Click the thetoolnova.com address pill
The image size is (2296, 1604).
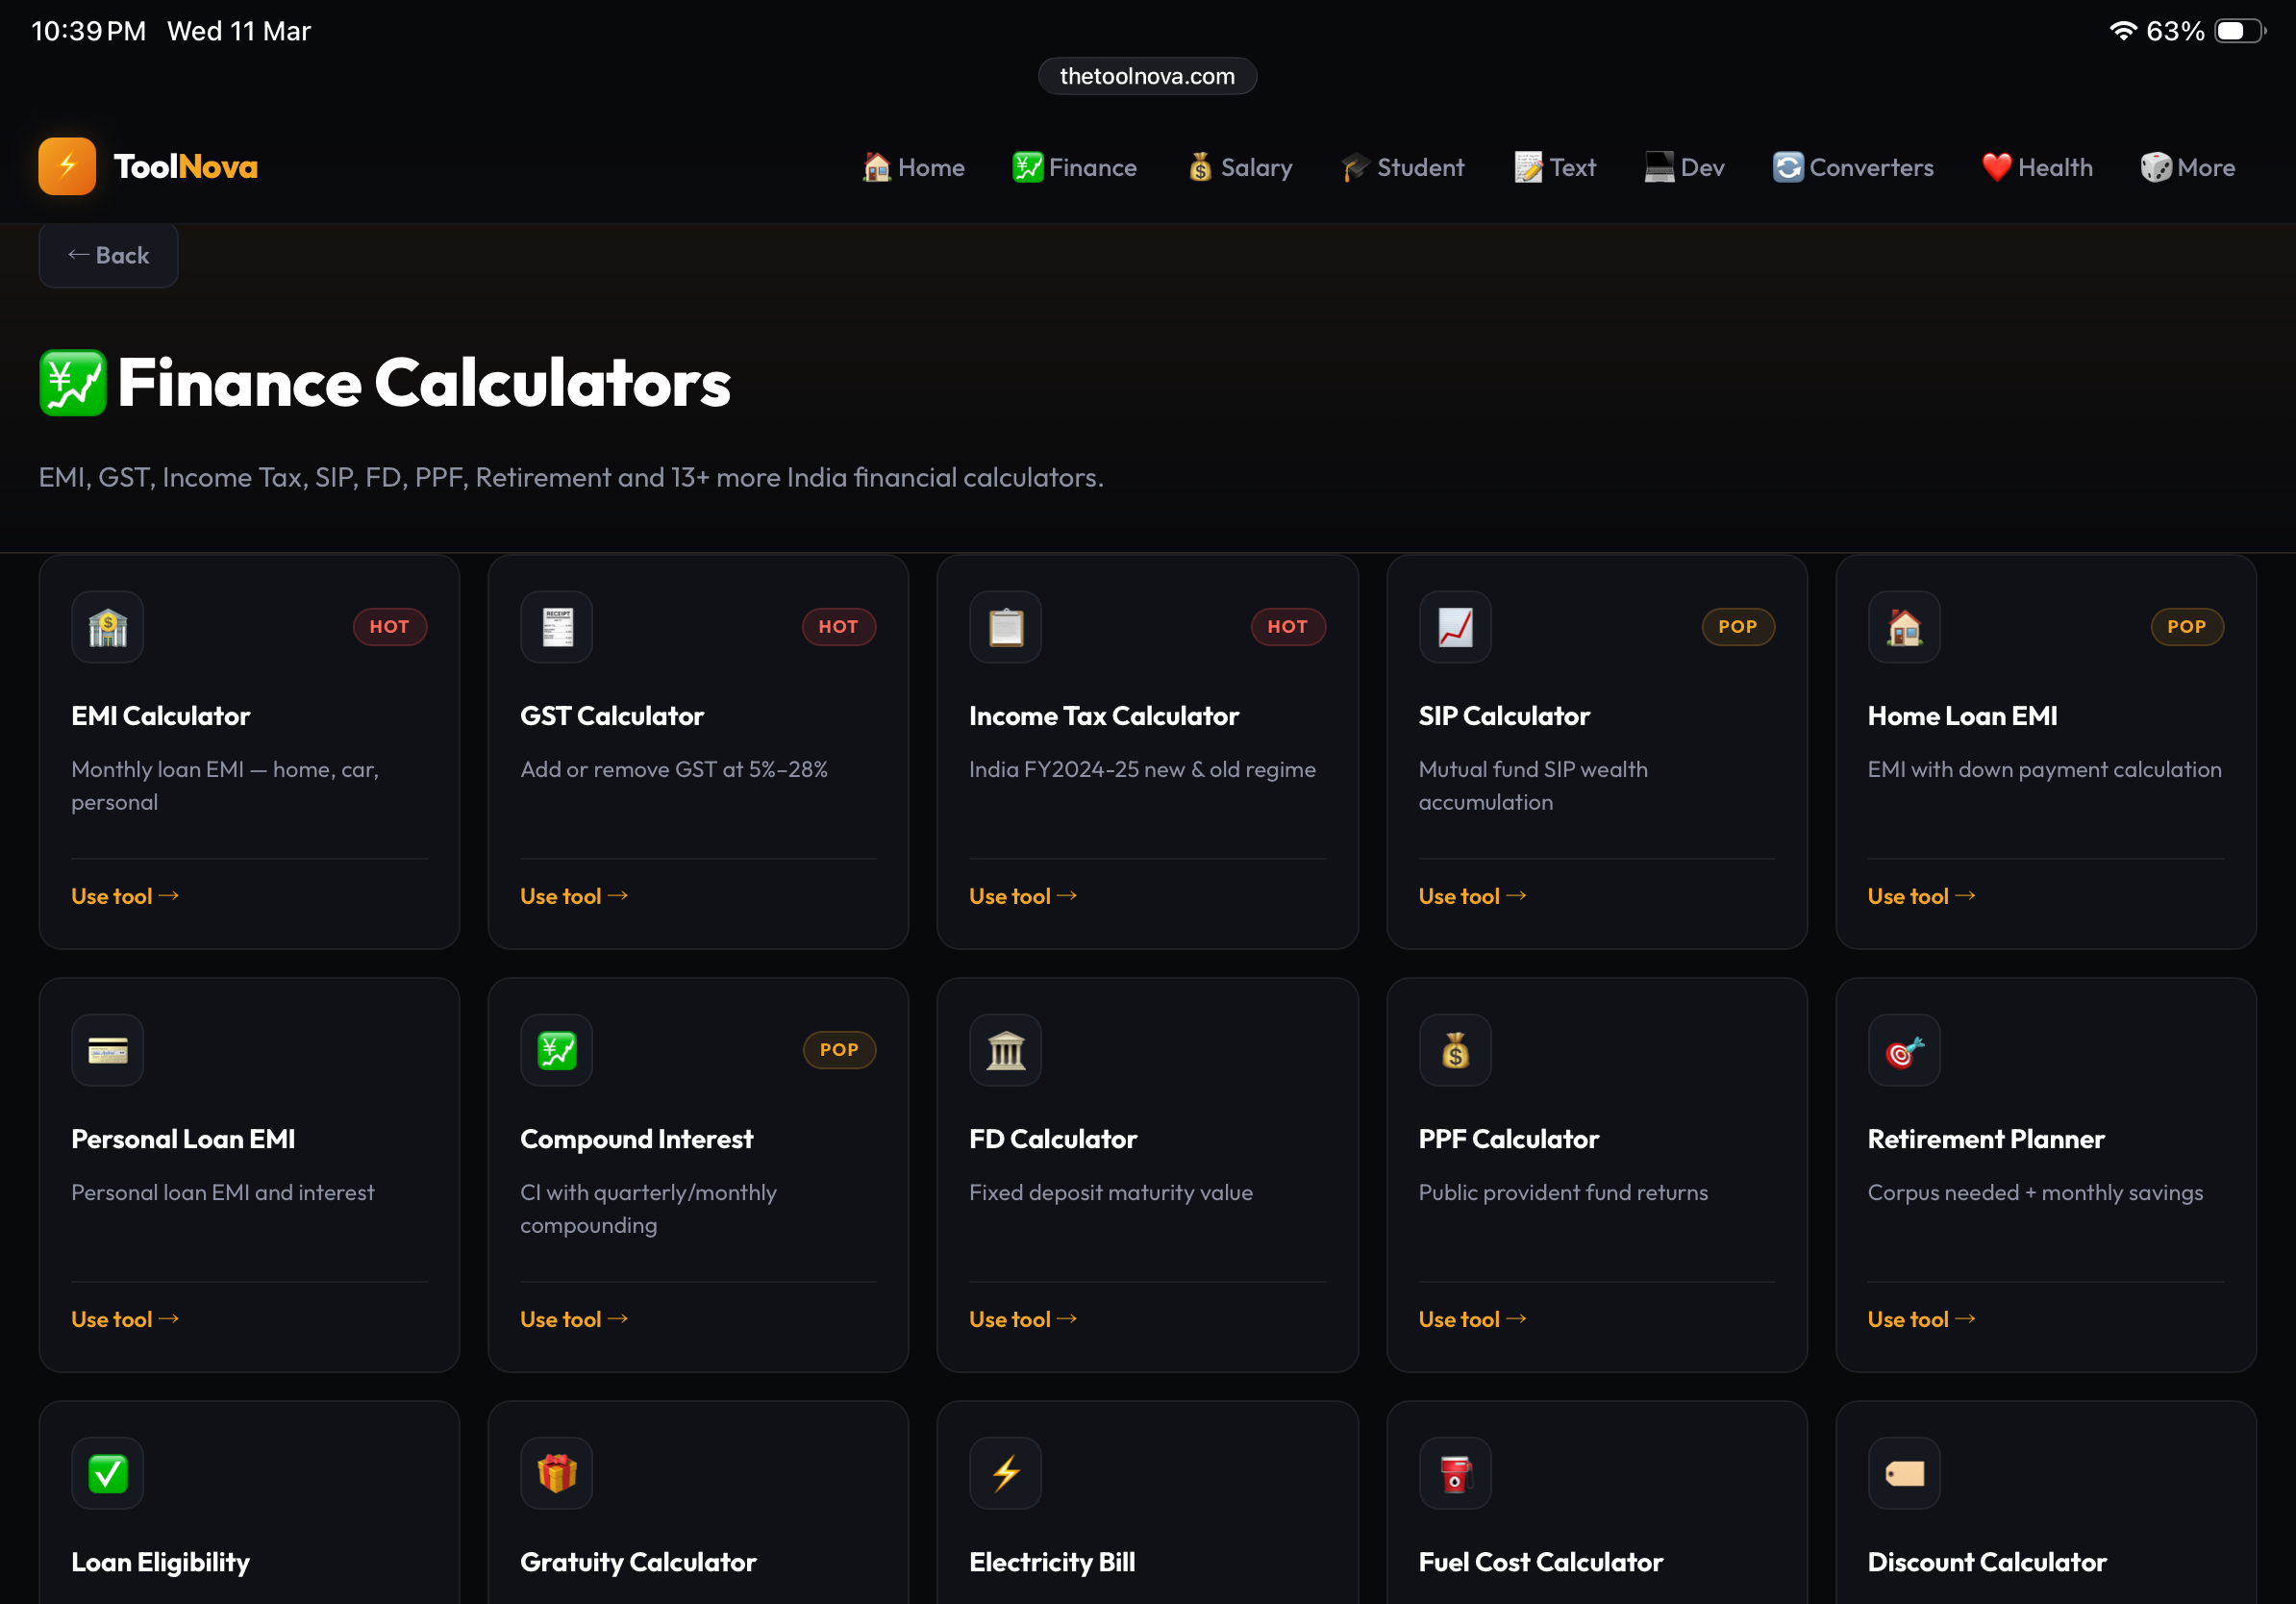tap(1147, 75)
